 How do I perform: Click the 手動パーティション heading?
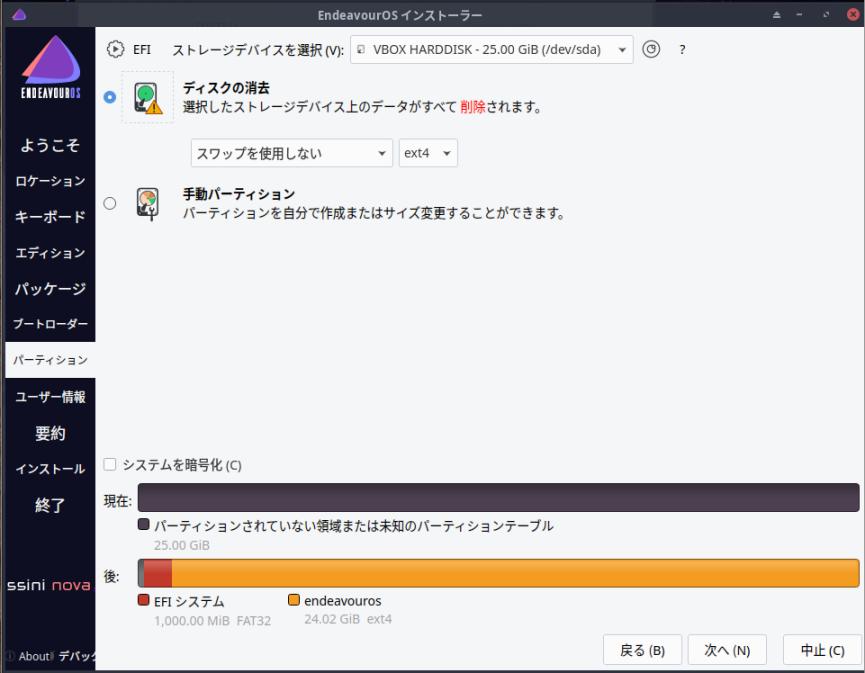(239, 194)
